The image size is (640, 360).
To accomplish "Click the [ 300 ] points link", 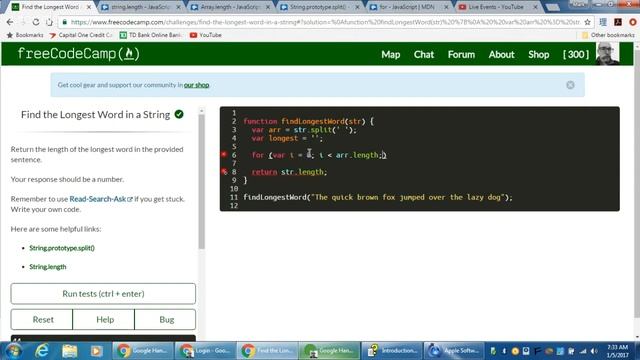I will coord(576,54).
